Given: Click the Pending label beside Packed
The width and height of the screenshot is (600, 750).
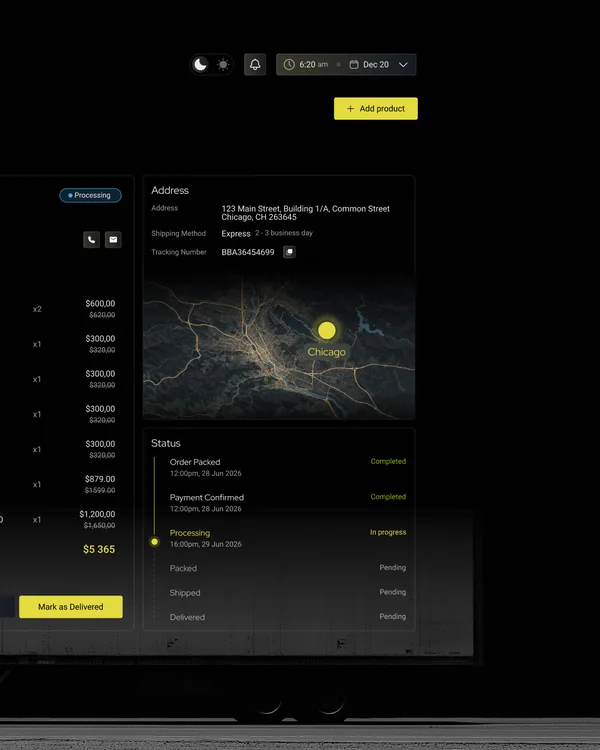Looking at the screenshot, I should (393, 567).
